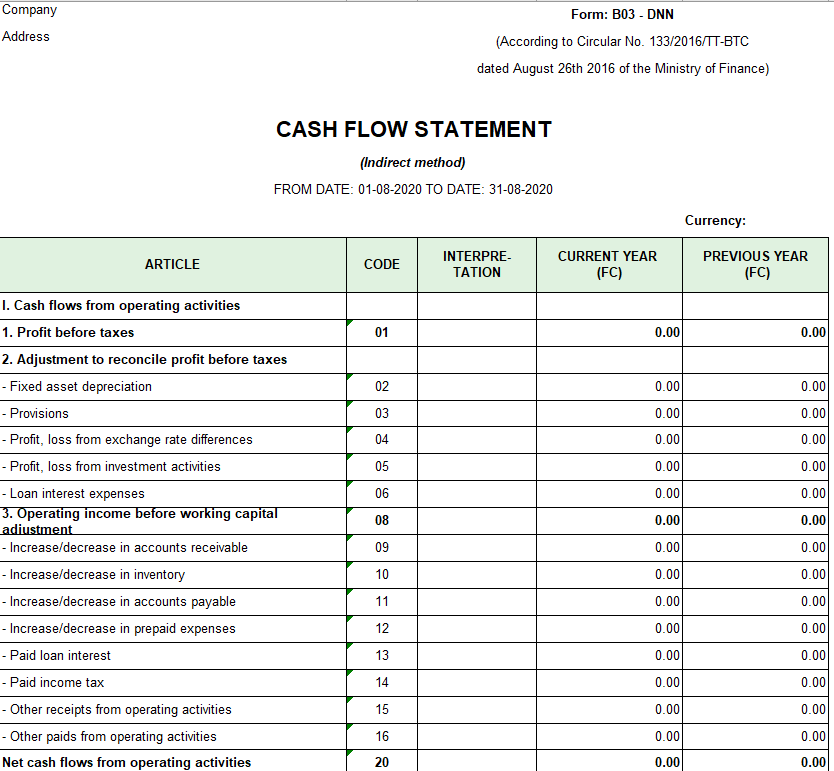Click the PREVIOUS YEAR (FC) header
The image size is (834, 771).
click(x=755, y=264)
